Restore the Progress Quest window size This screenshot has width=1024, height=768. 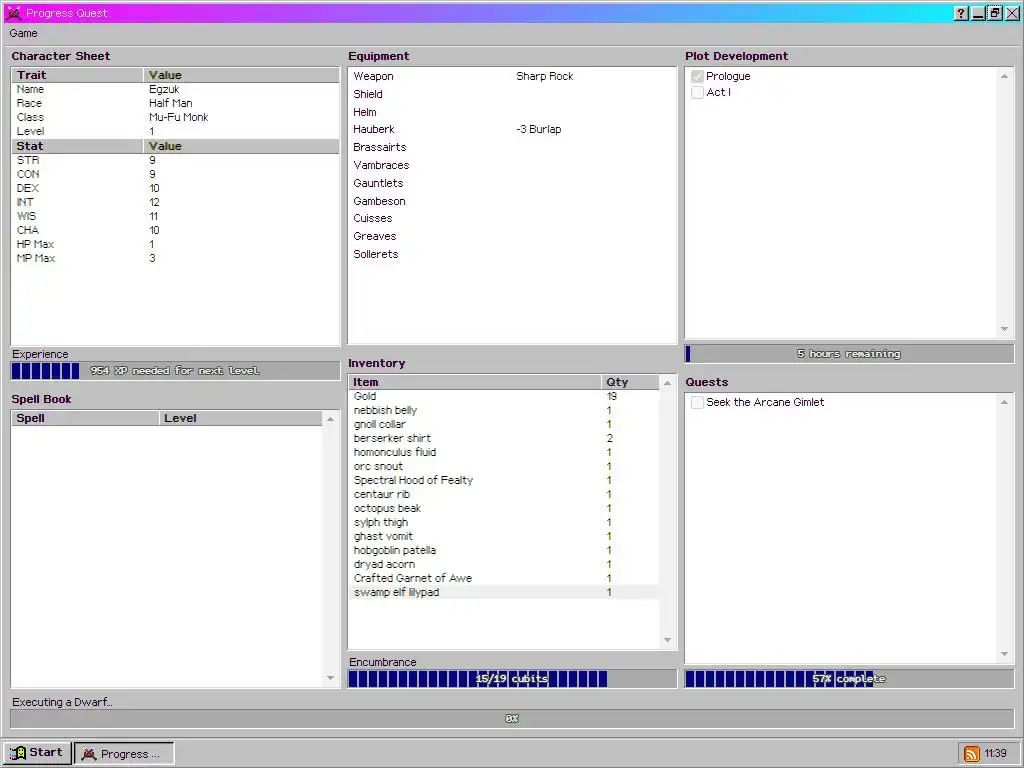[x=995, y=13]
